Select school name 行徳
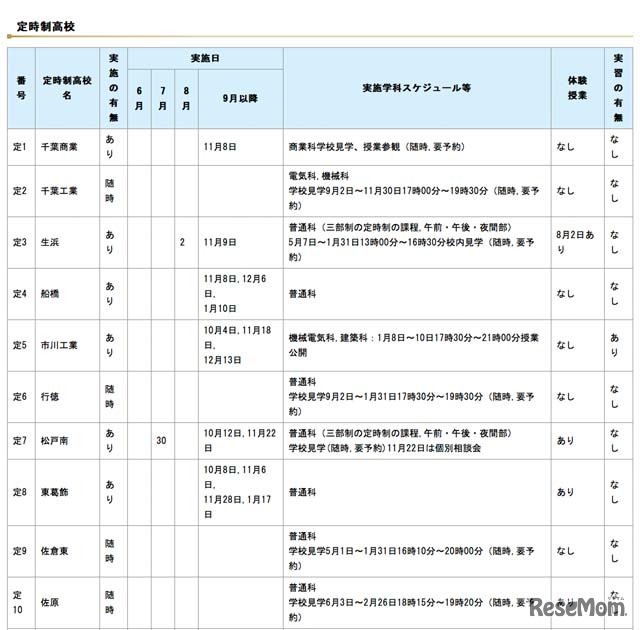This screenshot has width=640, height=630. [50, 396]
